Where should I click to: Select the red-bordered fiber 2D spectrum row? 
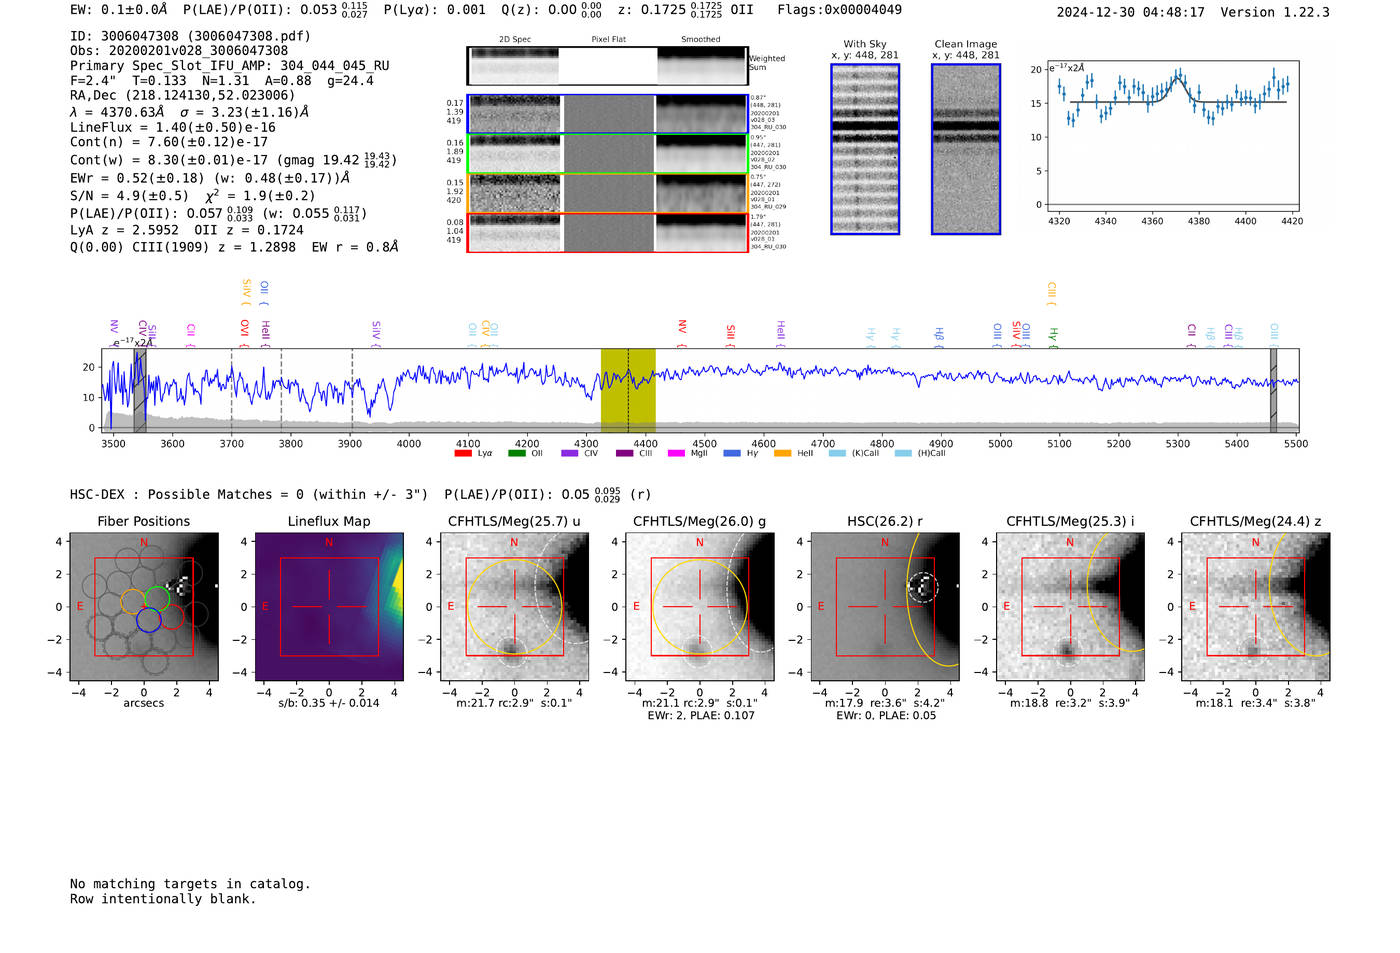click(x=607, y=232)
